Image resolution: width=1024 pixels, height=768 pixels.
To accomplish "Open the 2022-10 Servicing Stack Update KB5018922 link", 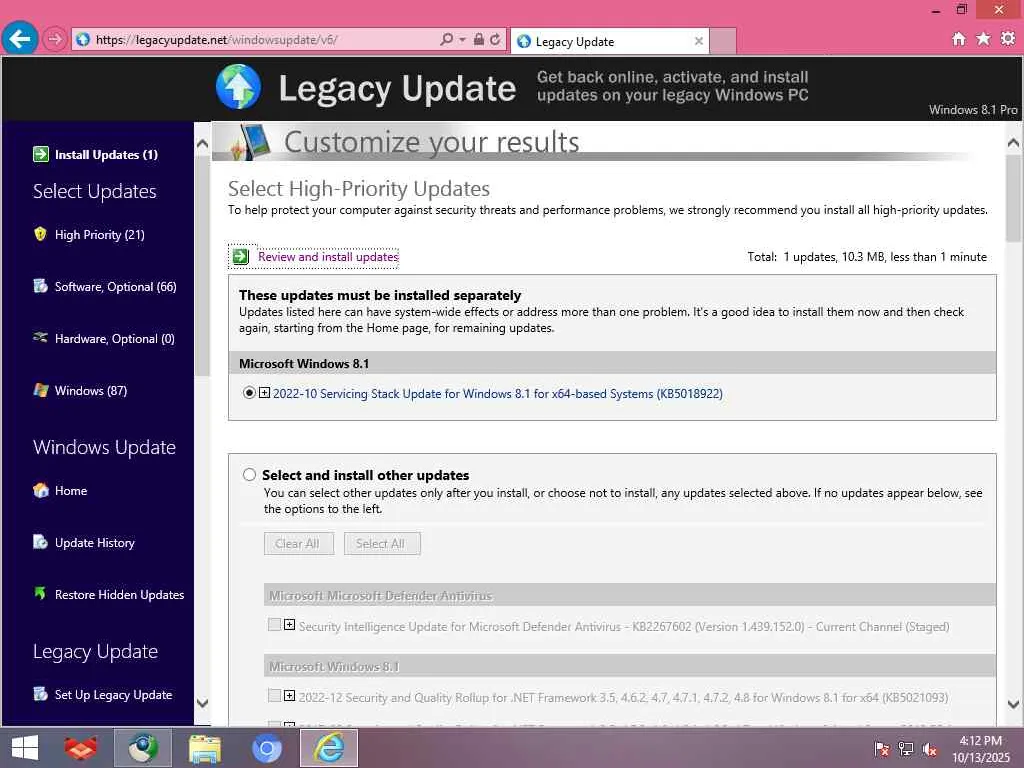I will (x=498, y=394).
